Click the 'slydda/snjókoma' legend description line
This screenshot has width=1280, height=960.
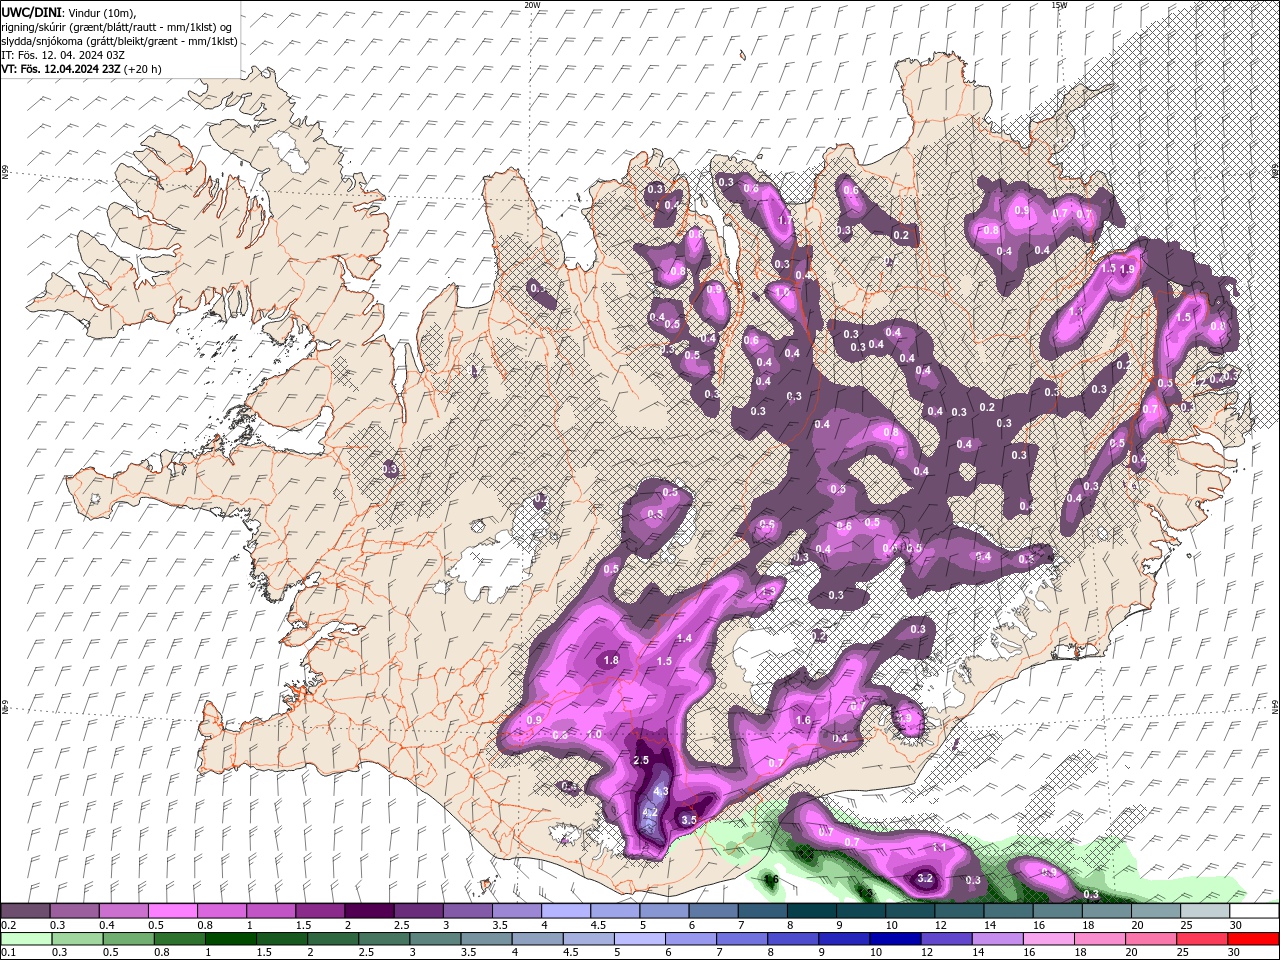pyautogui.click(x=118, y=41)
